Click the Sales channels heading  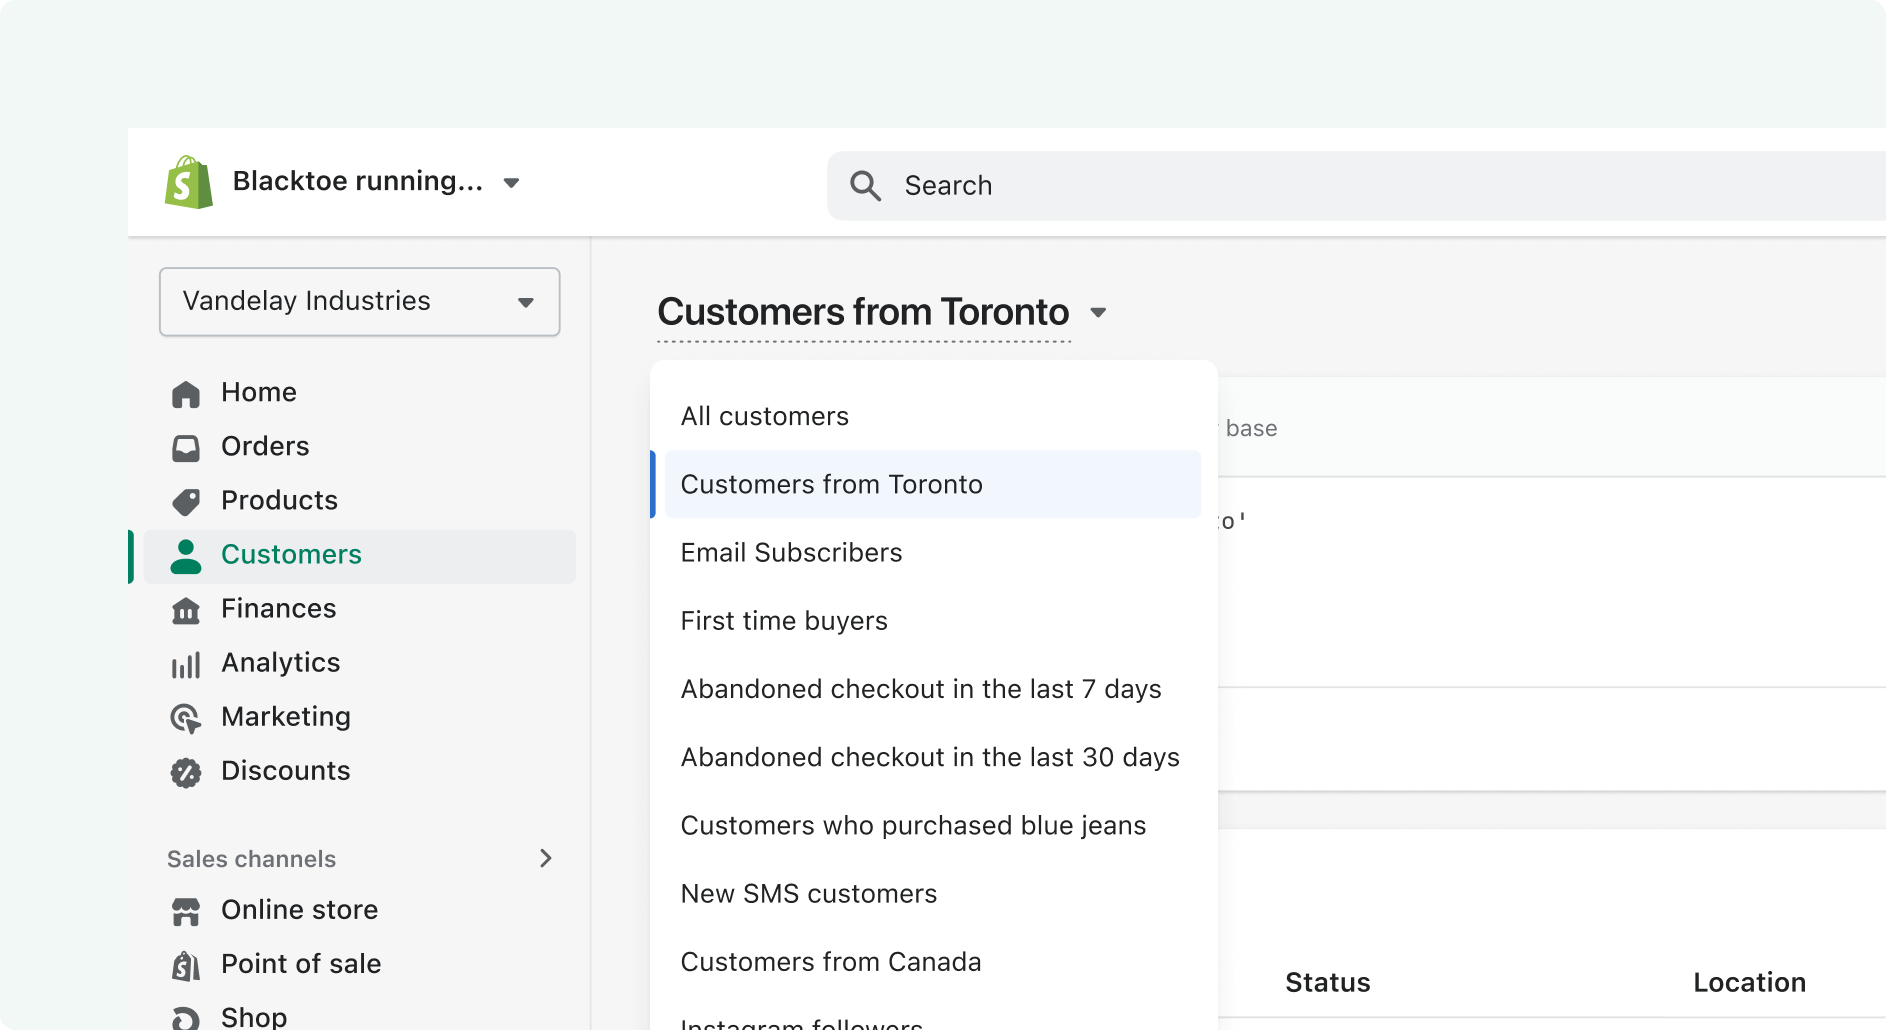[x=251, y=859]
